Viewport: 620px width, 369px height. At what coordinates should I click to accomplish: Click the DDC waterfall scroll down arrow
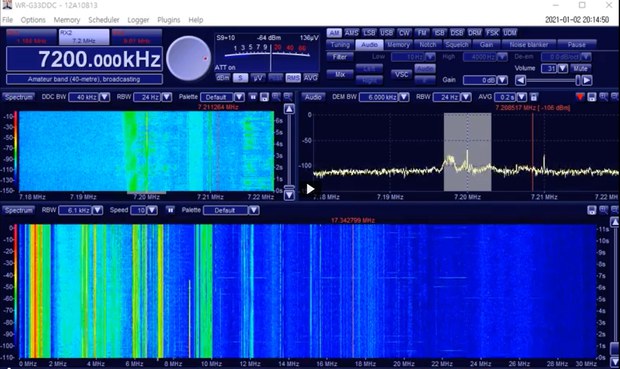[x=289, y=195]
